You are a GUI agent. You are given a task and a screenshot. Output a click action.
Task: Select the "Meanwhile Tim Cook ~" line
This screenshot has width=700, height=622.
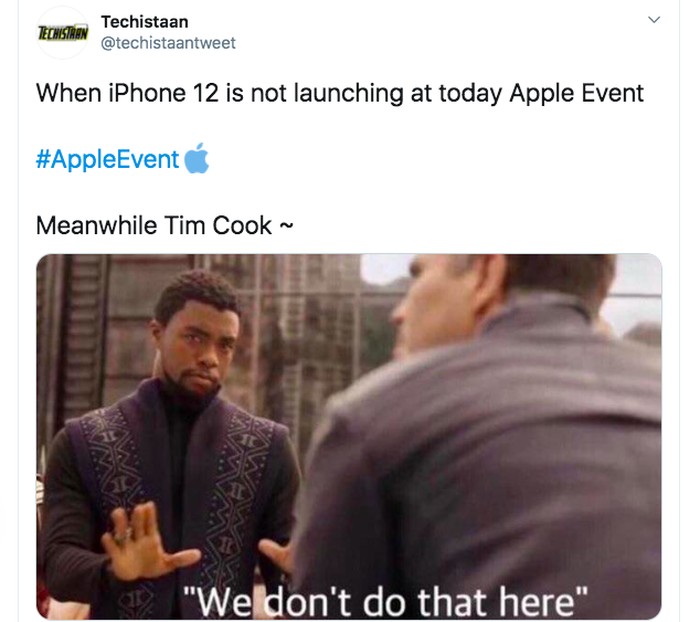164,225
